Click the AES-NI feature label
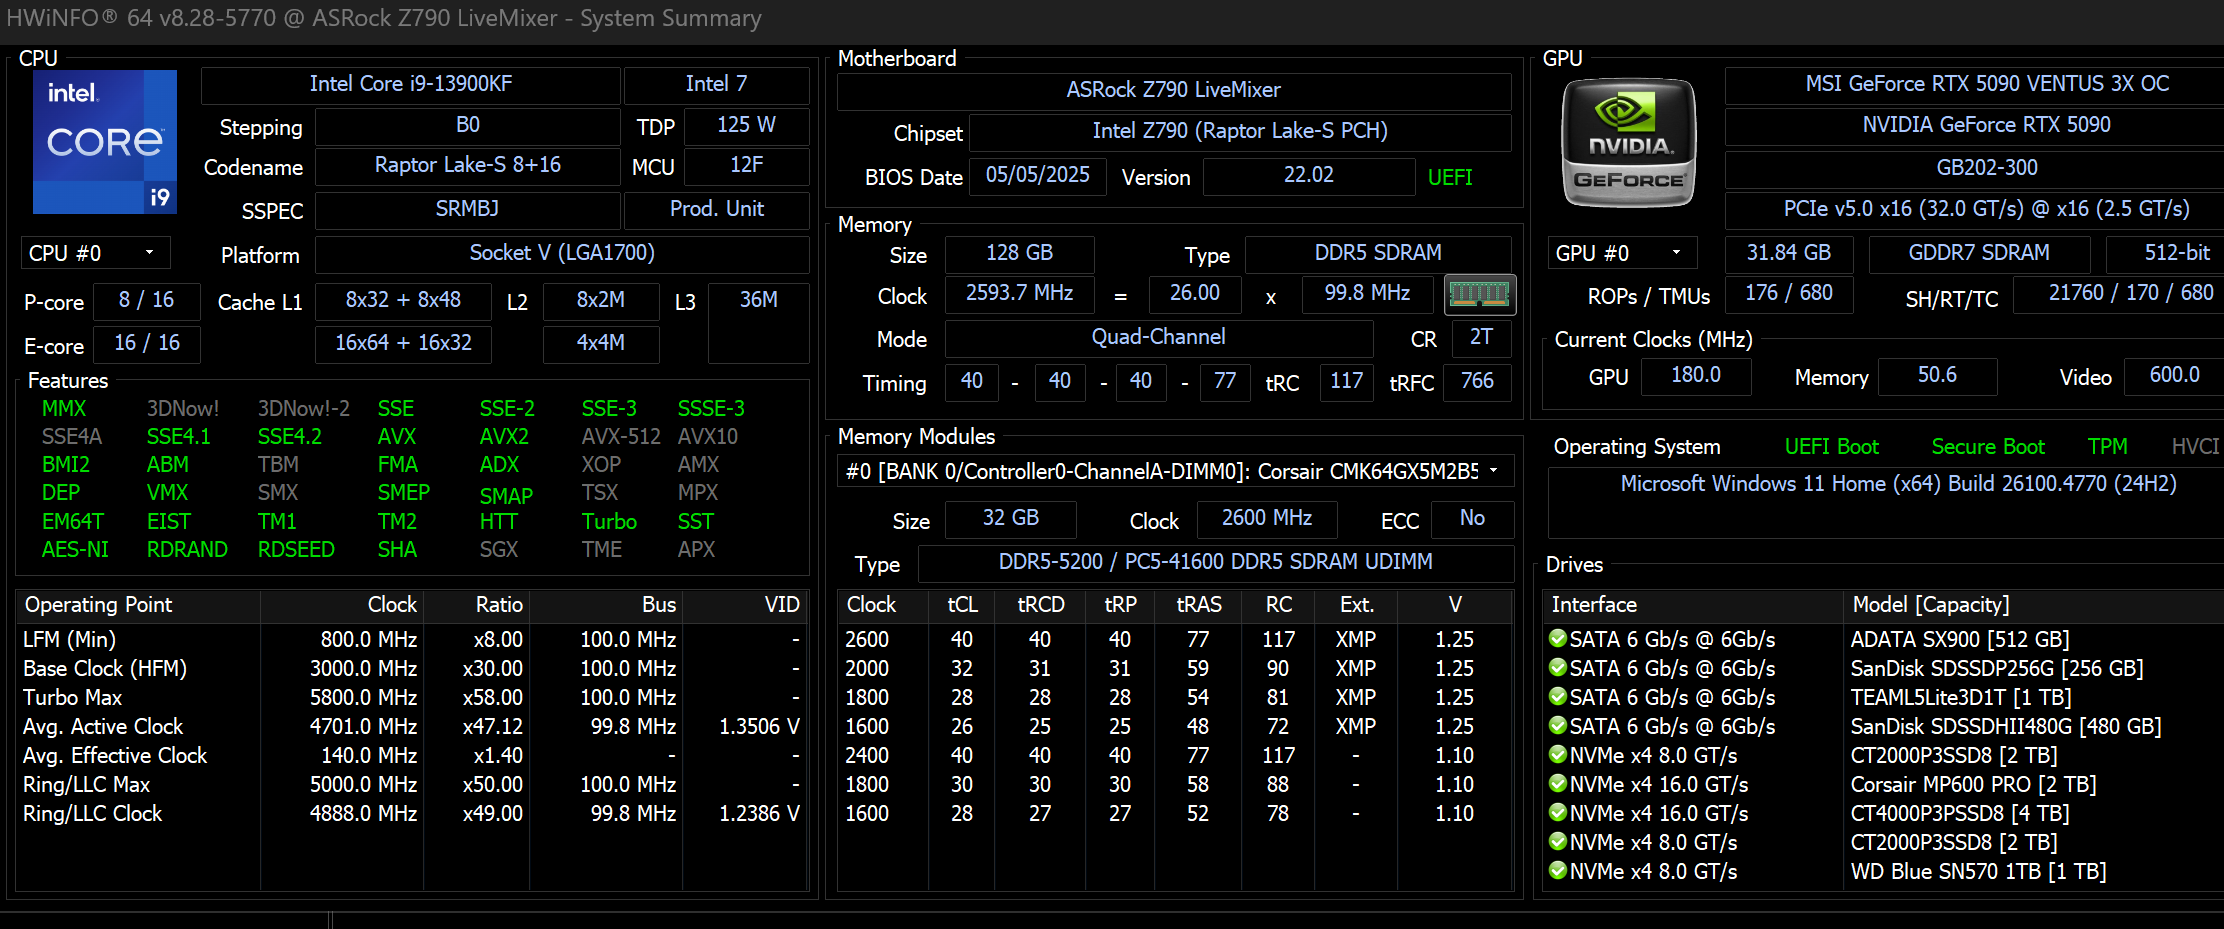Screen dimensions: 2224x929 (75, 550)
